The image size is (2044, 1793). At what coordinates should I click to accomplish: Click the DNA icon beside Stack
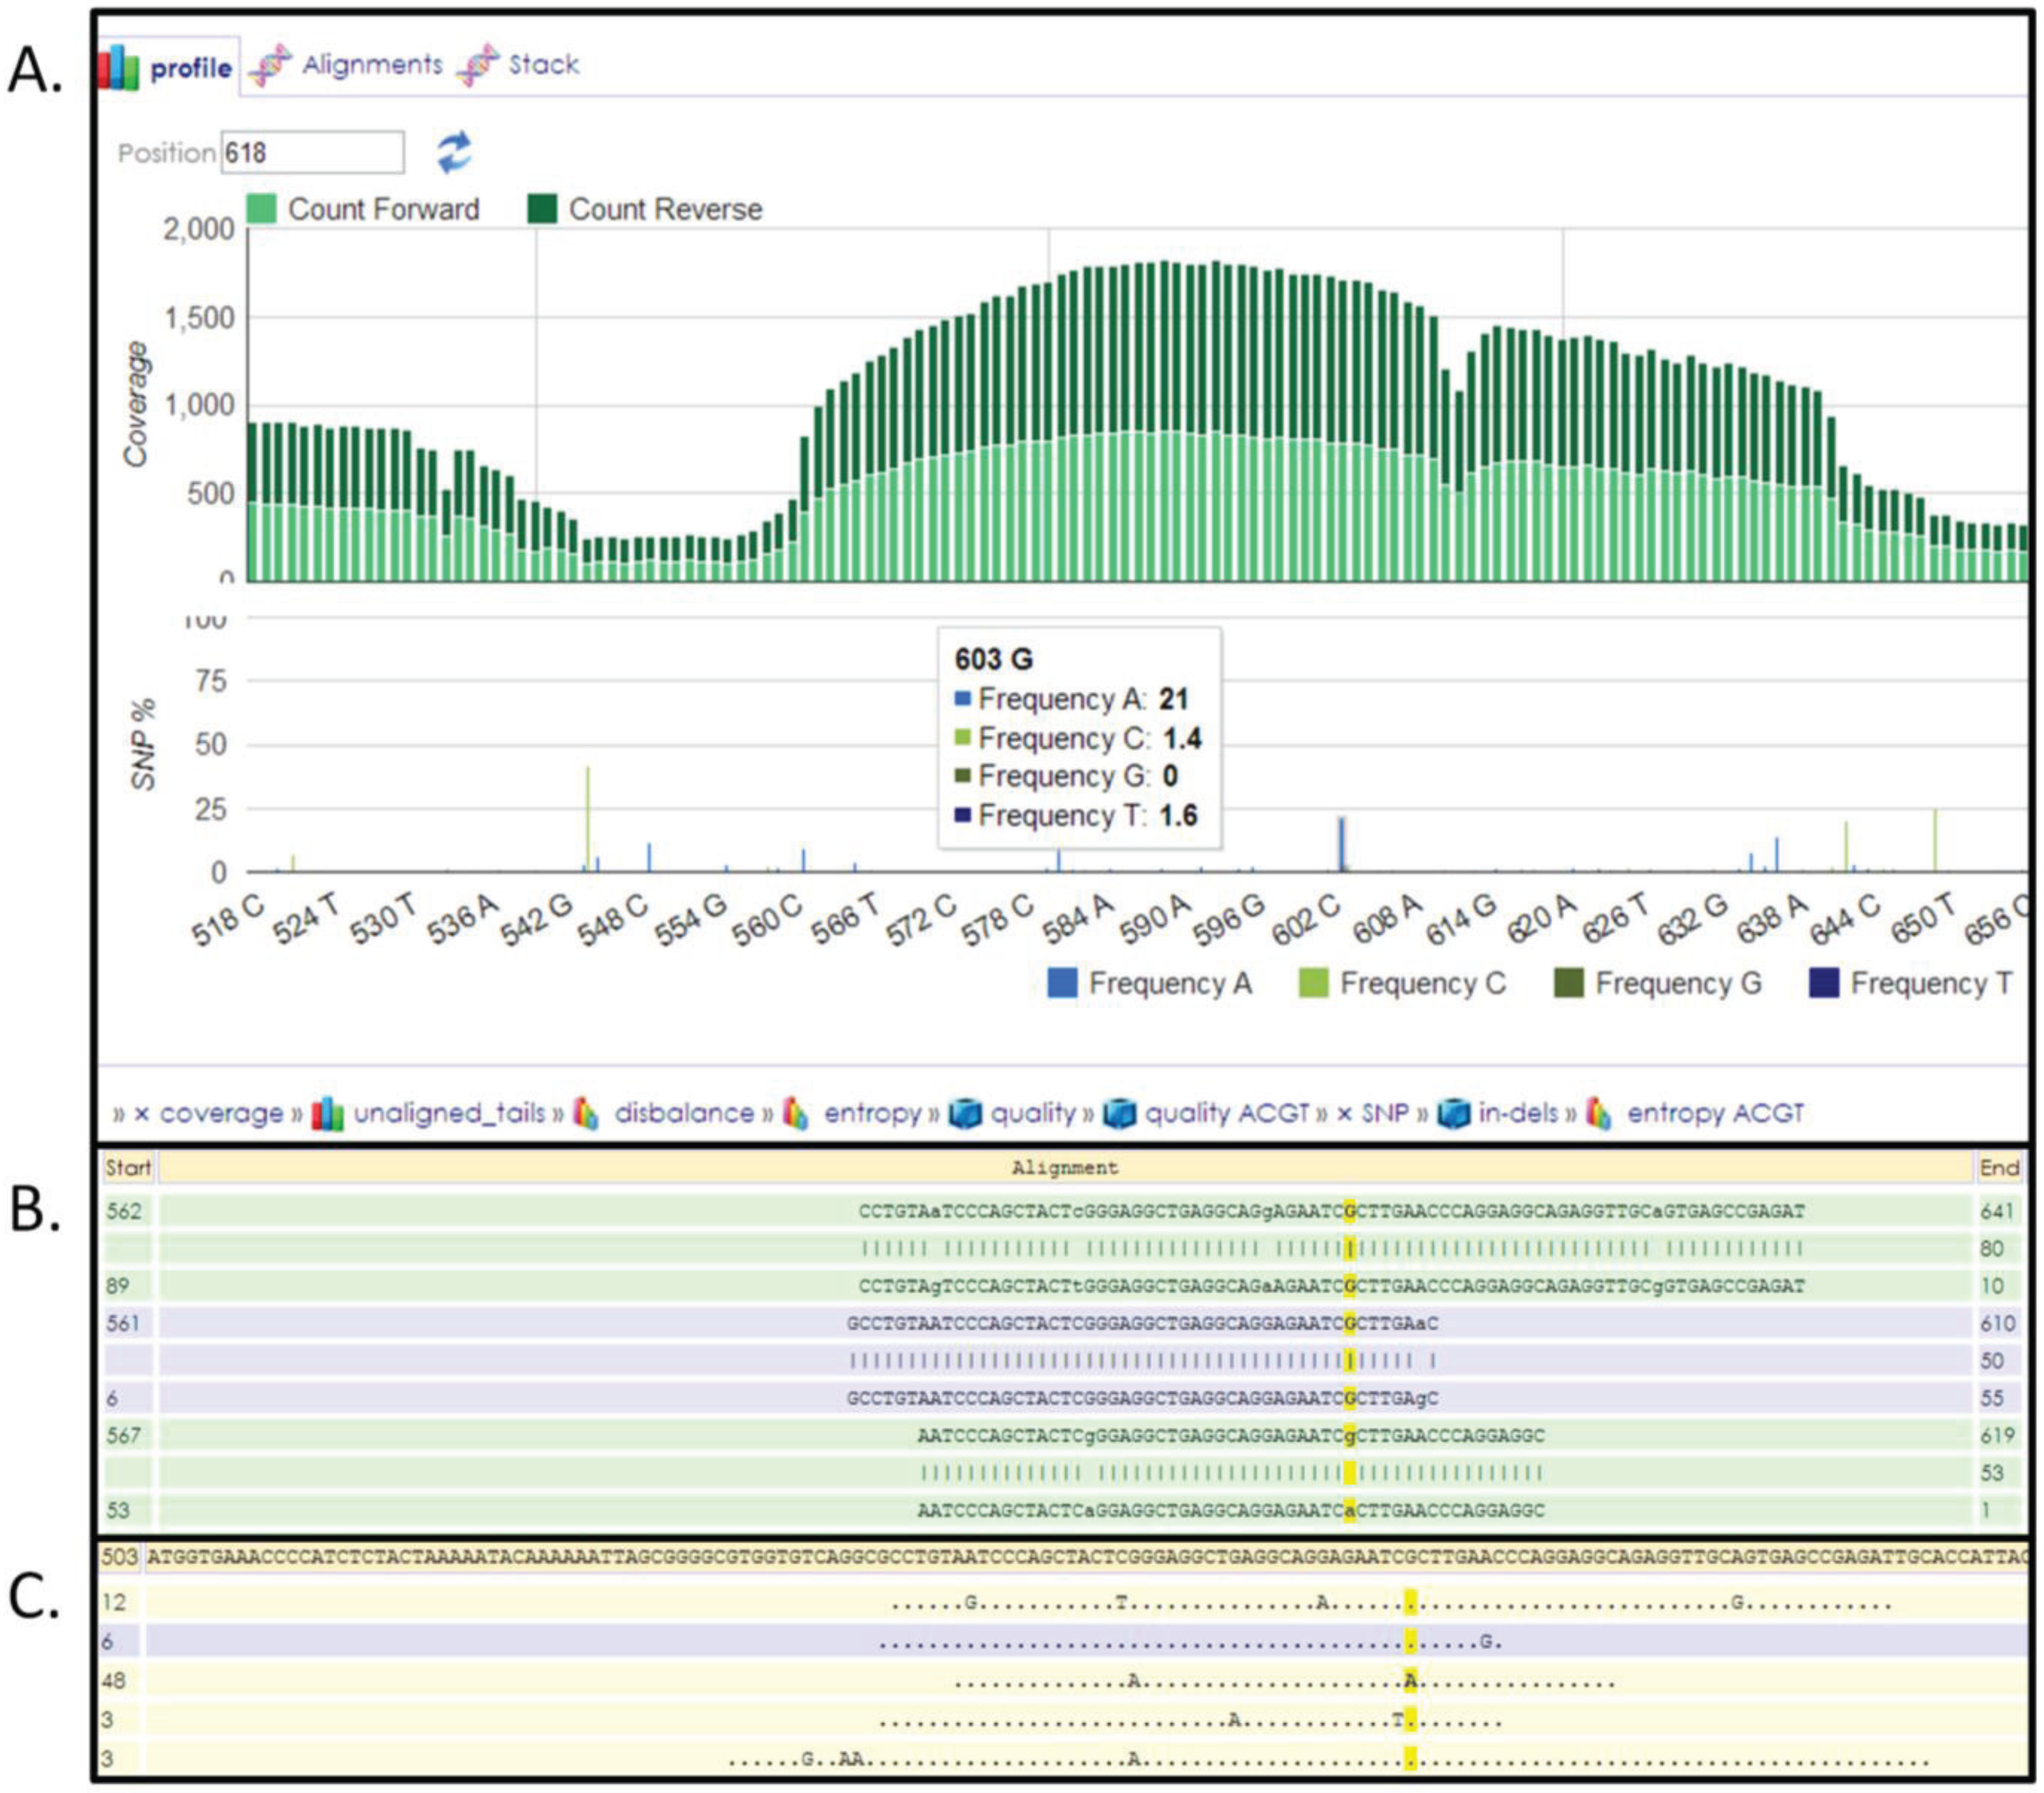[x=478, y=66]
